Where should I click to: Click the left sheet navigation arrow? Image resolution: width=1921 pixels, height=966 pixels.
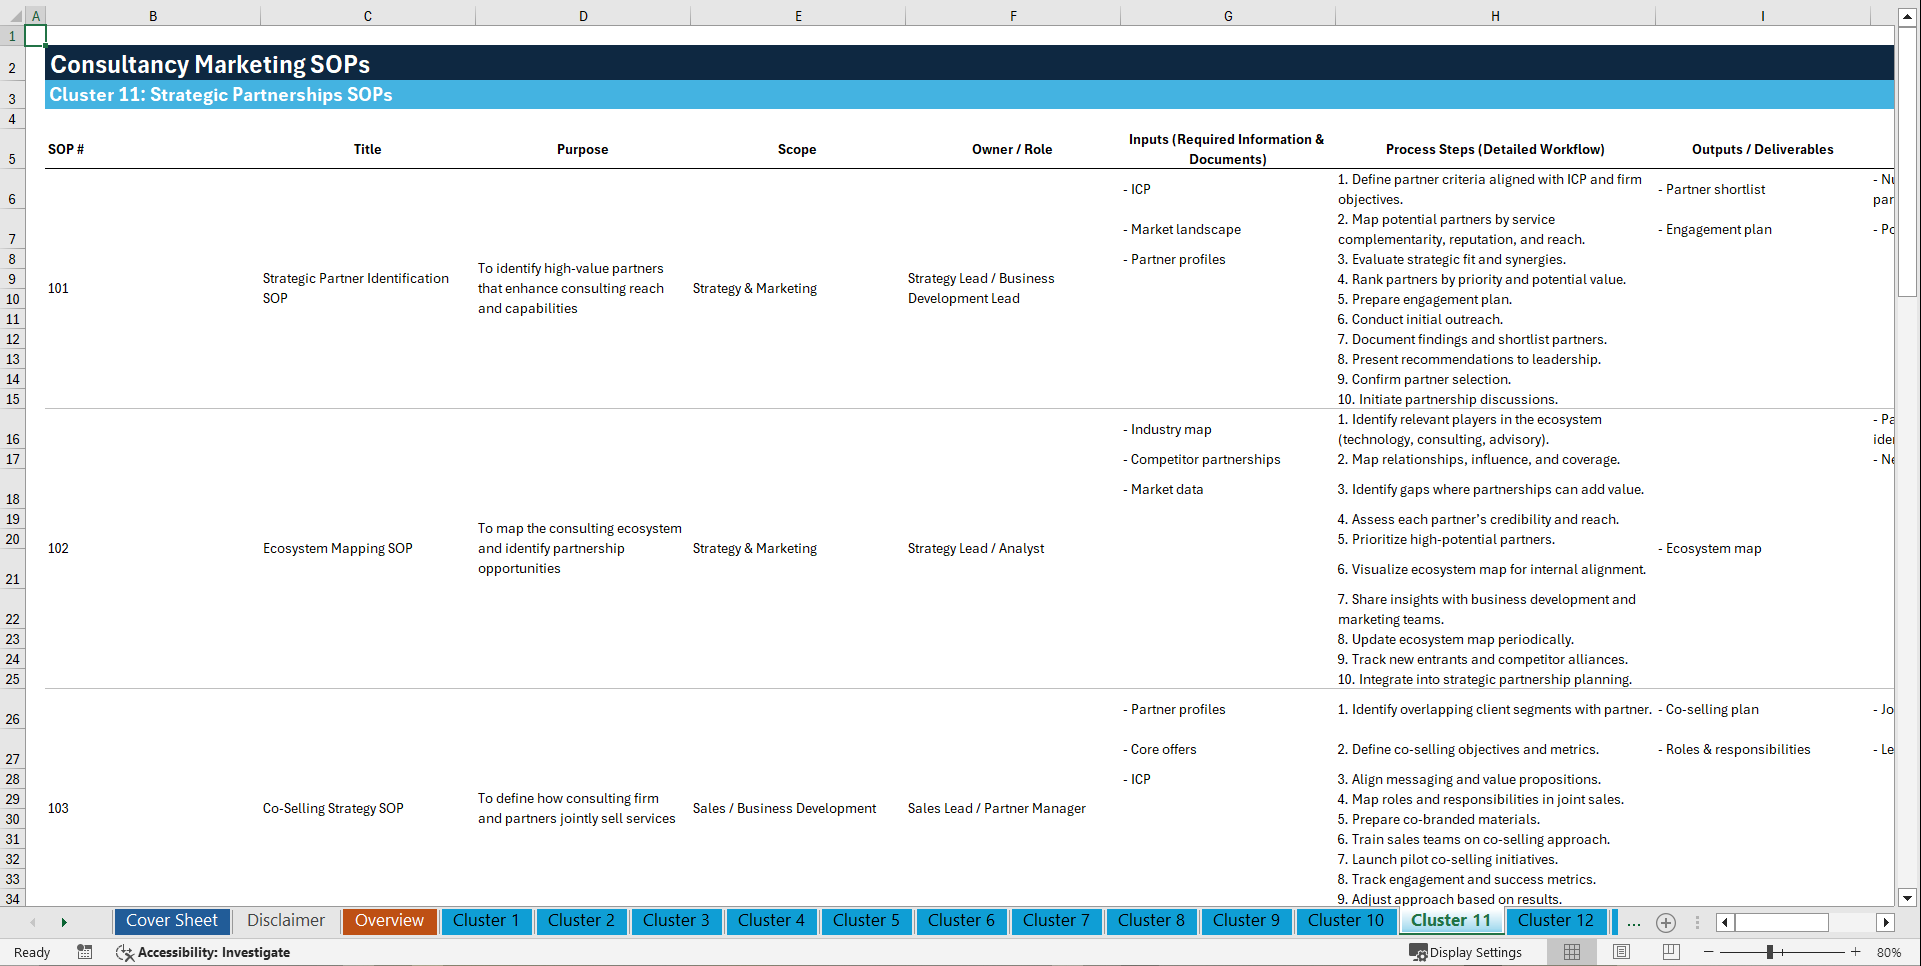tap(33, 922)
